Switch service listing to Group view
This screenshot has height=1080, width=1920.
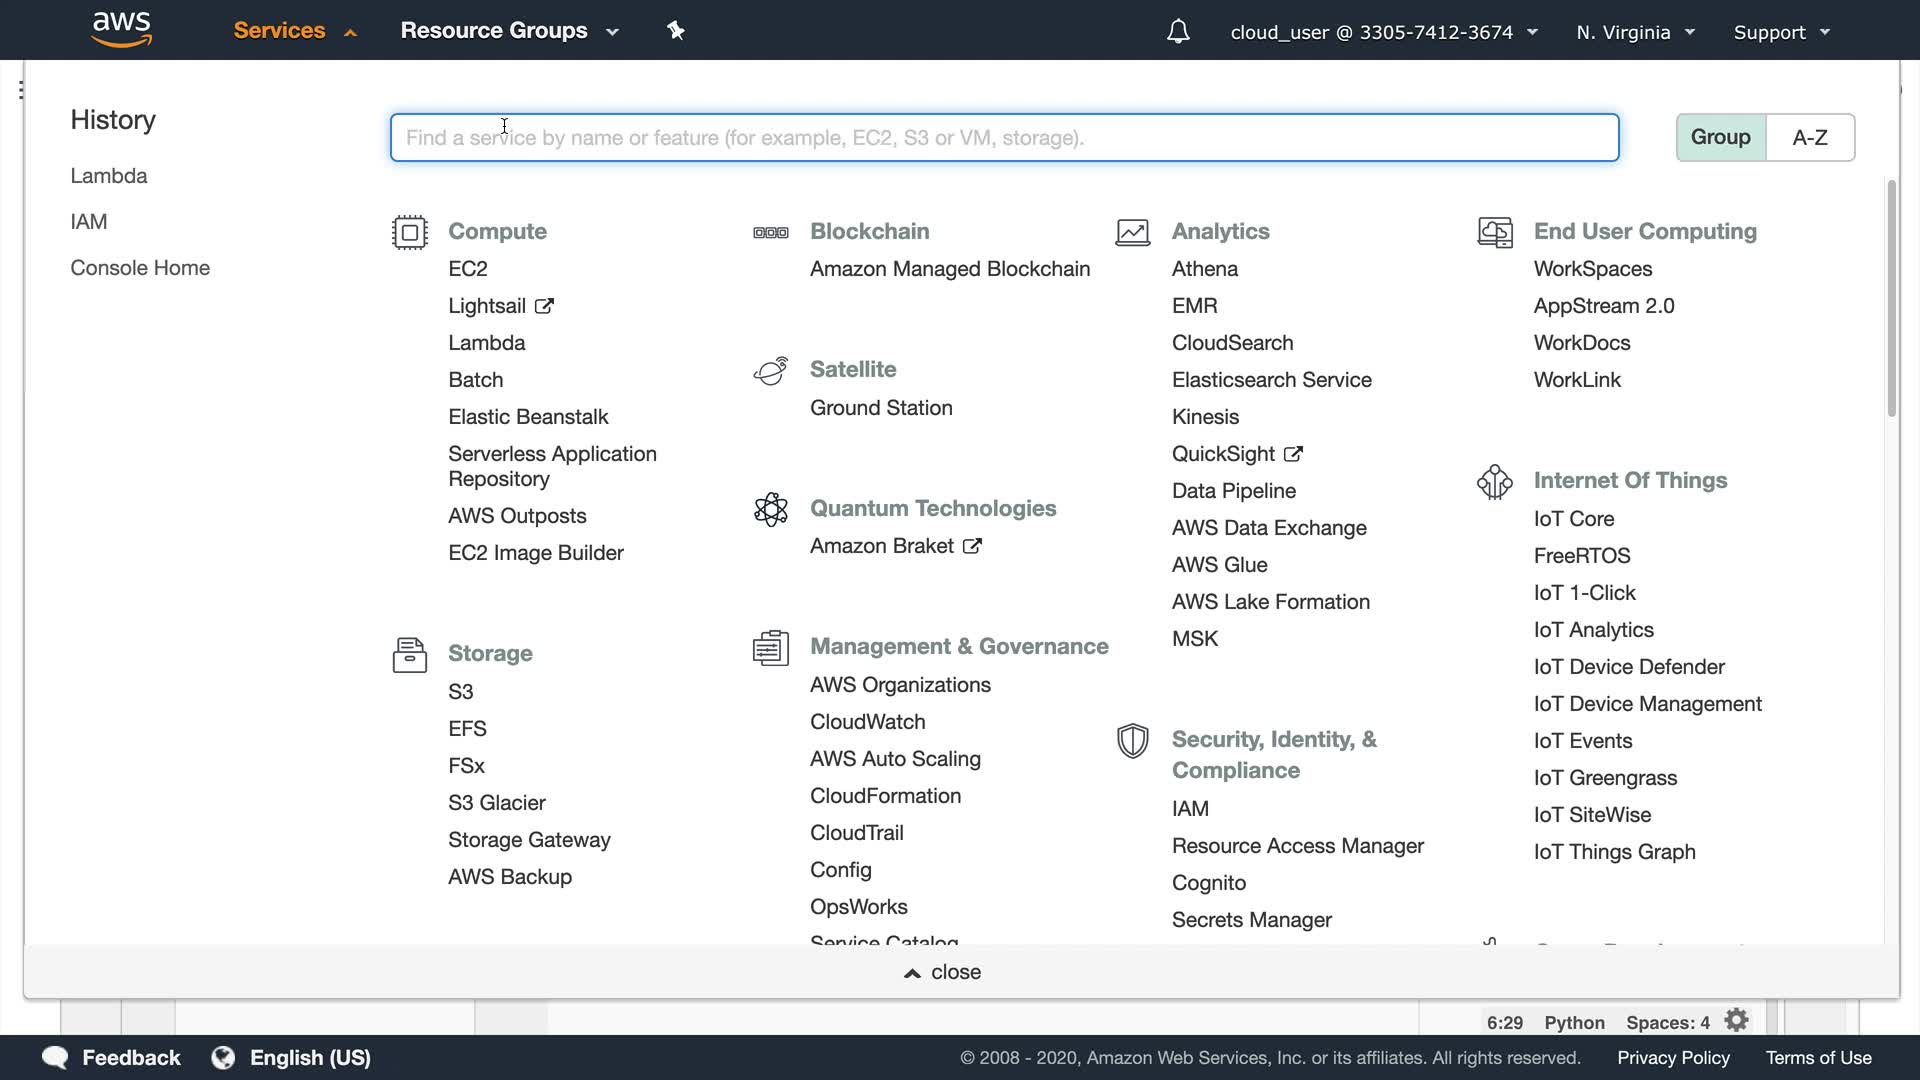click(x=1720, y=137)
